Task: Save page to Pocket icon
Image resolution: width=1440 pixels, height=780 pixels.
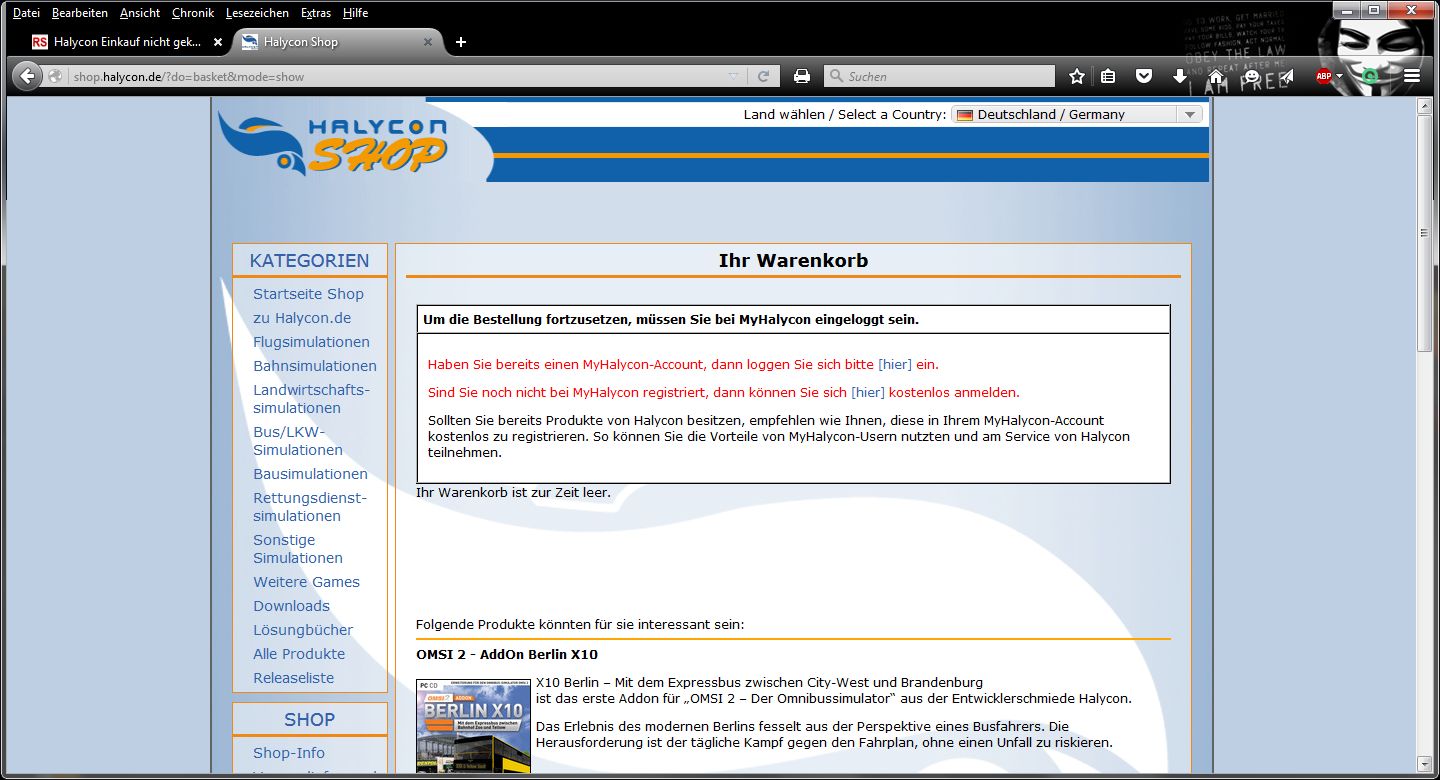Action: (x=1144, y=76)
